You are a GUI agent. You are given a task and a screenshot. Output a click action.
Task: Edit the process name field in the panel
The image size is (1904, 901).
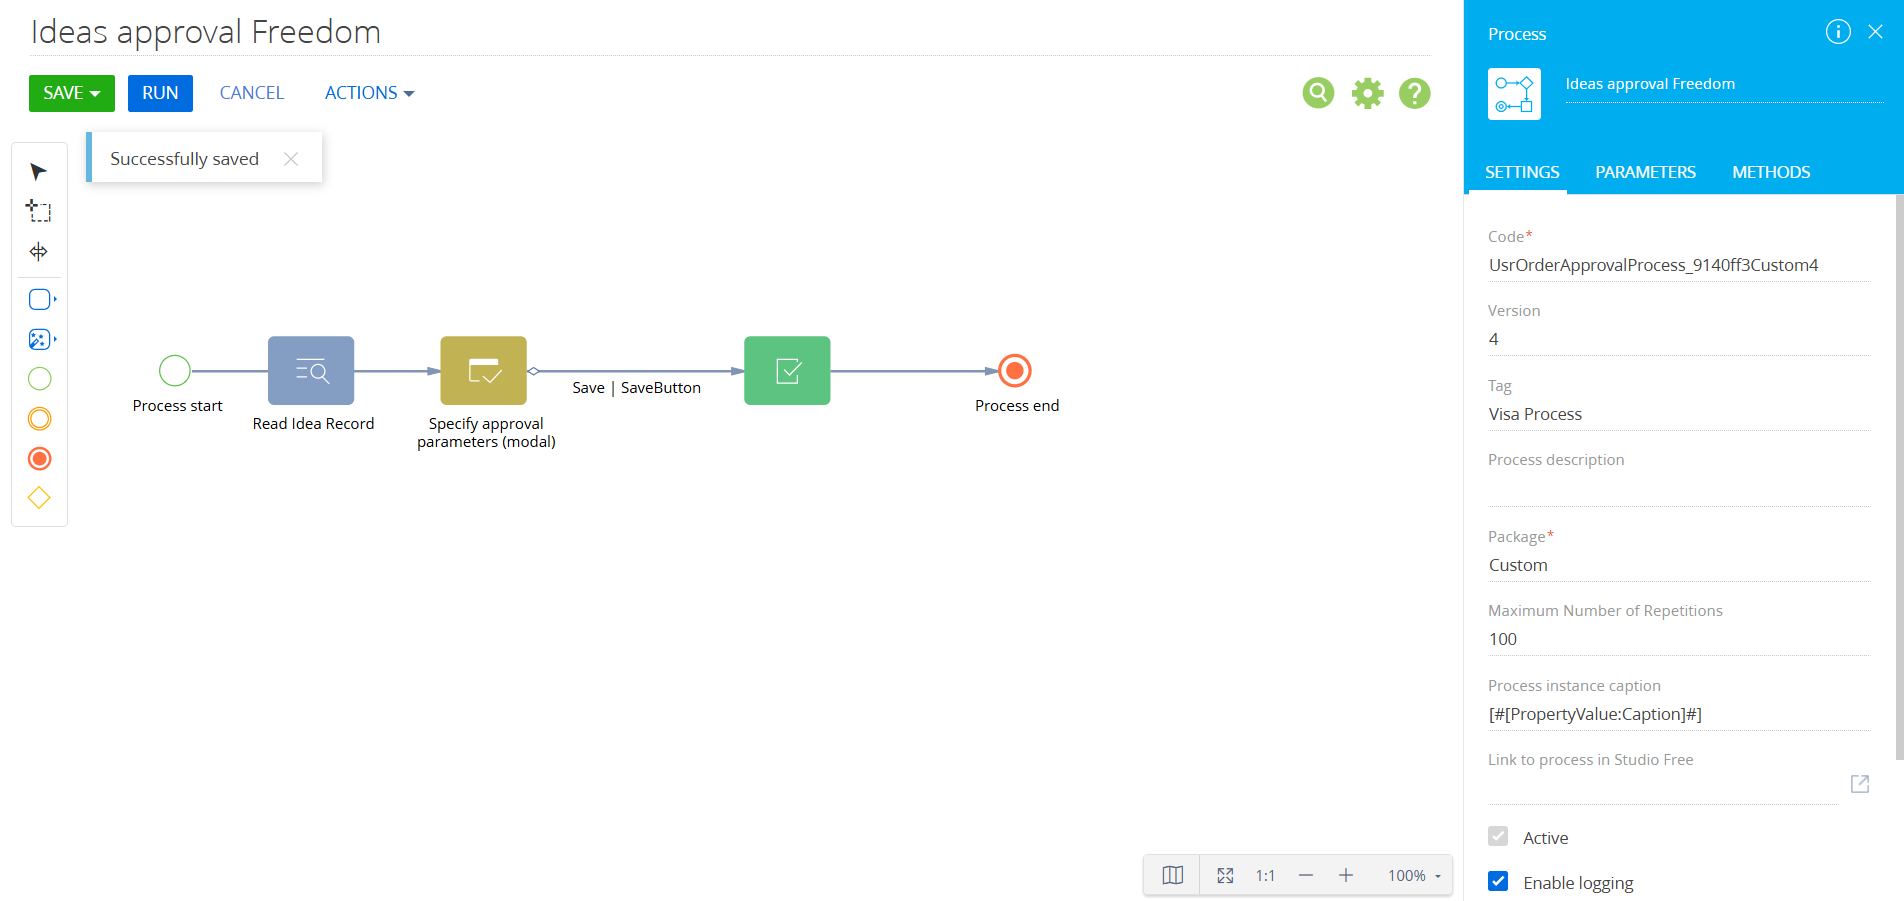(1724, 84)
